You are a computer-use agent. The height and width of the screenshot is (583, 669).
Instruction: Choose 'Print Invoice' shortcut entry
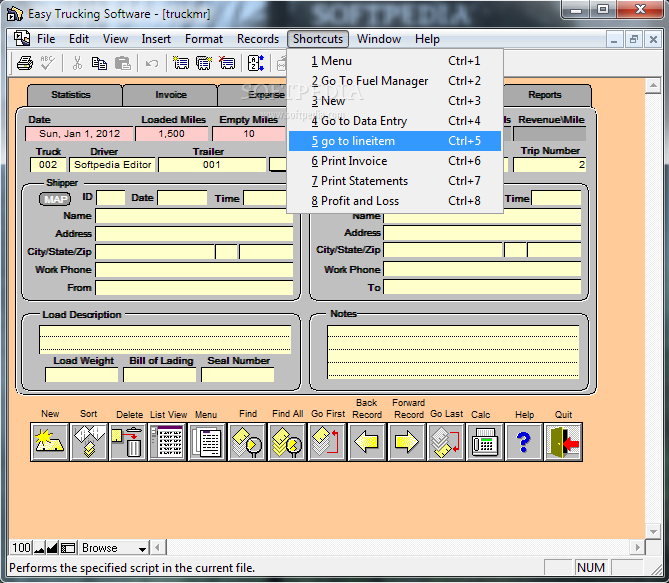(x=395, y=161)
